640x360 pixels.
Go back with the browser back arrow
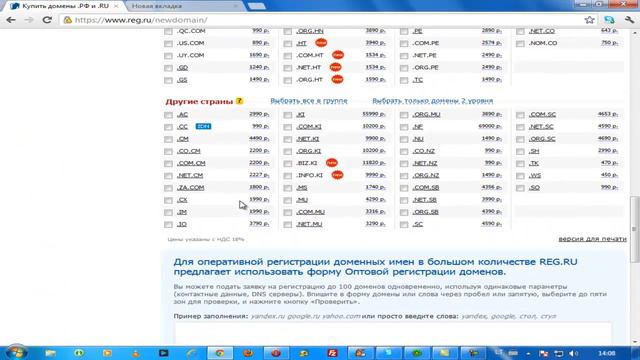pyautogui.click(x=11, y=20)
